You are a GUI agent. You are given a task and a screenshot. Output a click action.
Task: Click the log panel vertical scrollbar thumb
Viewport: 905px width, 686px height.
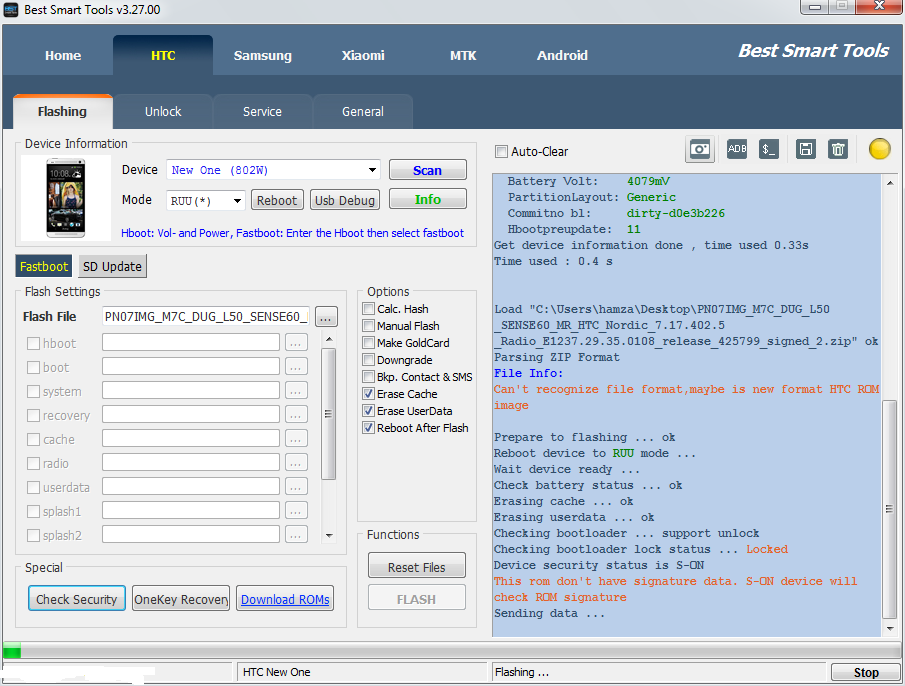(x=889, y=509)
